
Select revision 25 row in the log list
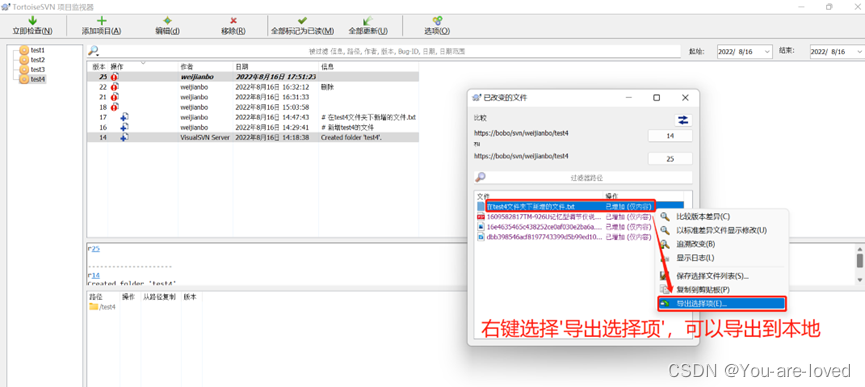point(253,77)
